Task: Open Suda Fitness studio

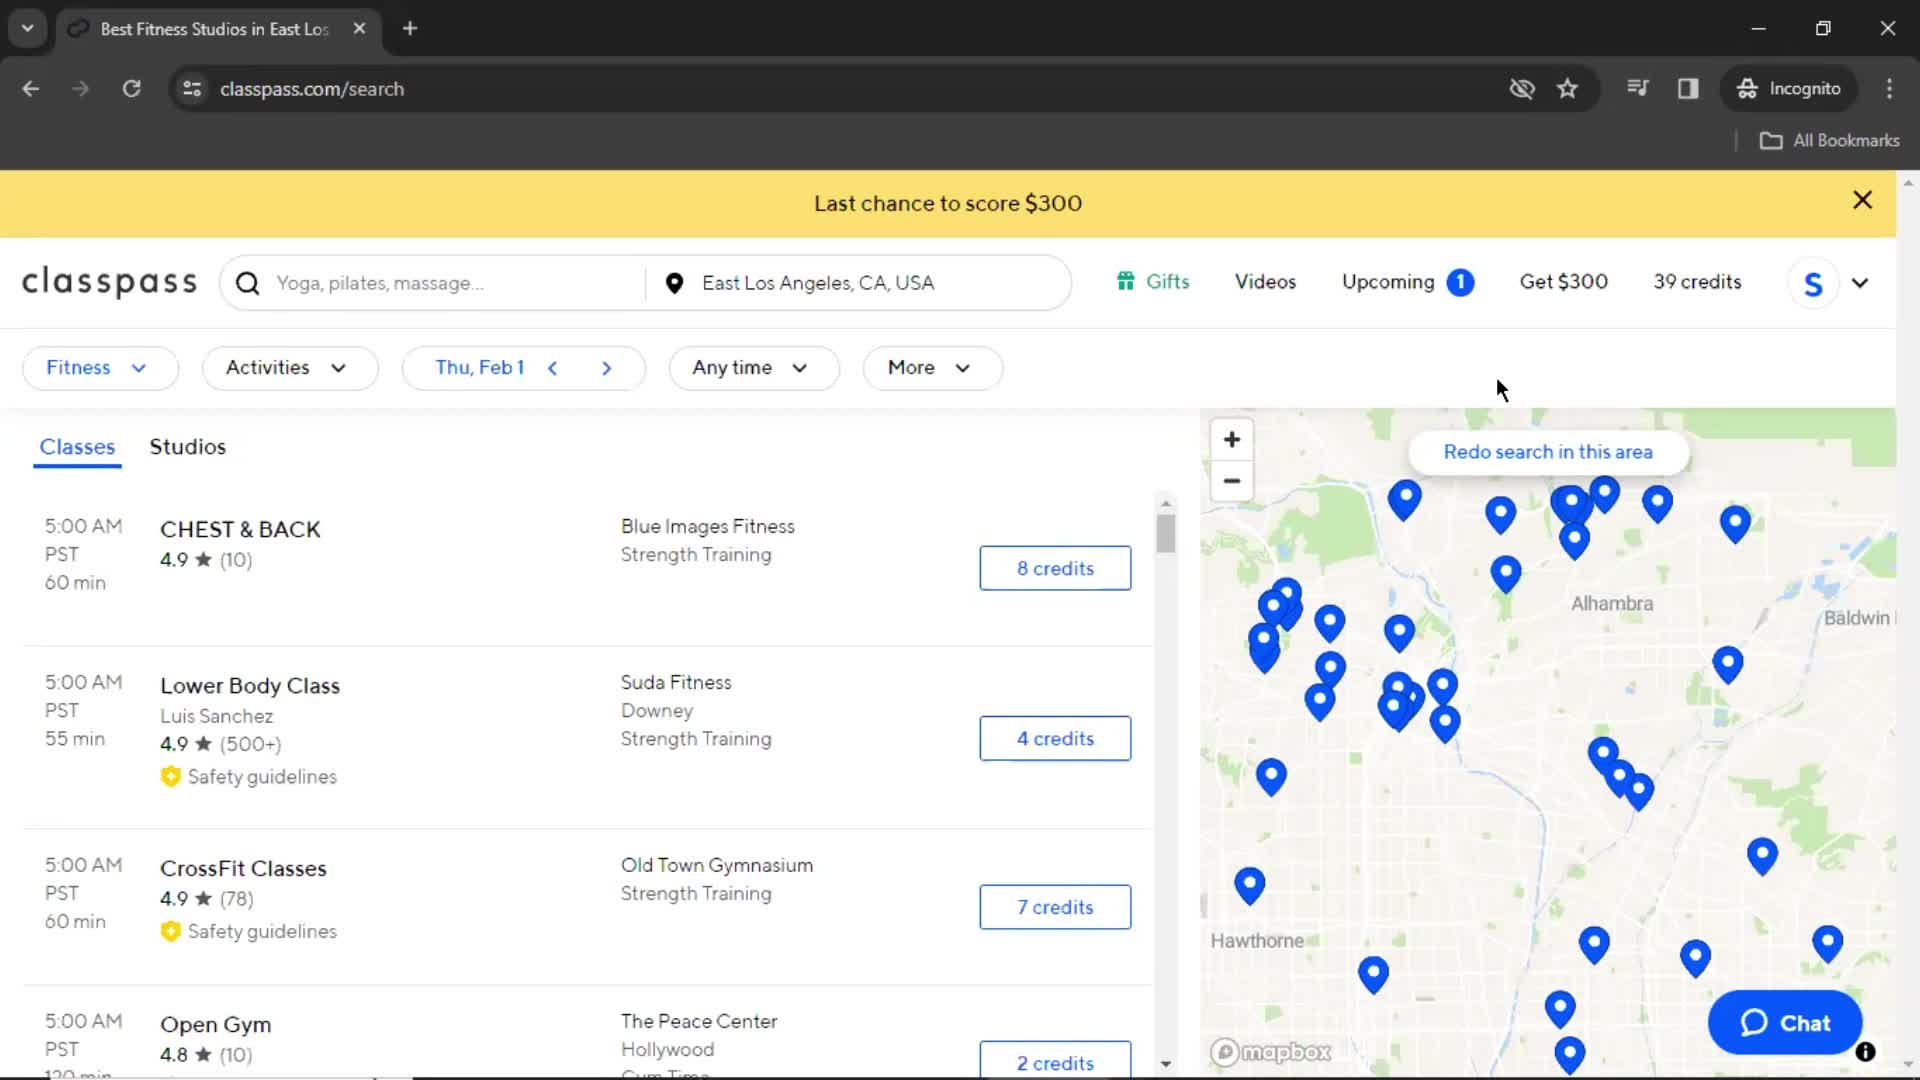Action: pyautogui.click(x=676, y=683)
